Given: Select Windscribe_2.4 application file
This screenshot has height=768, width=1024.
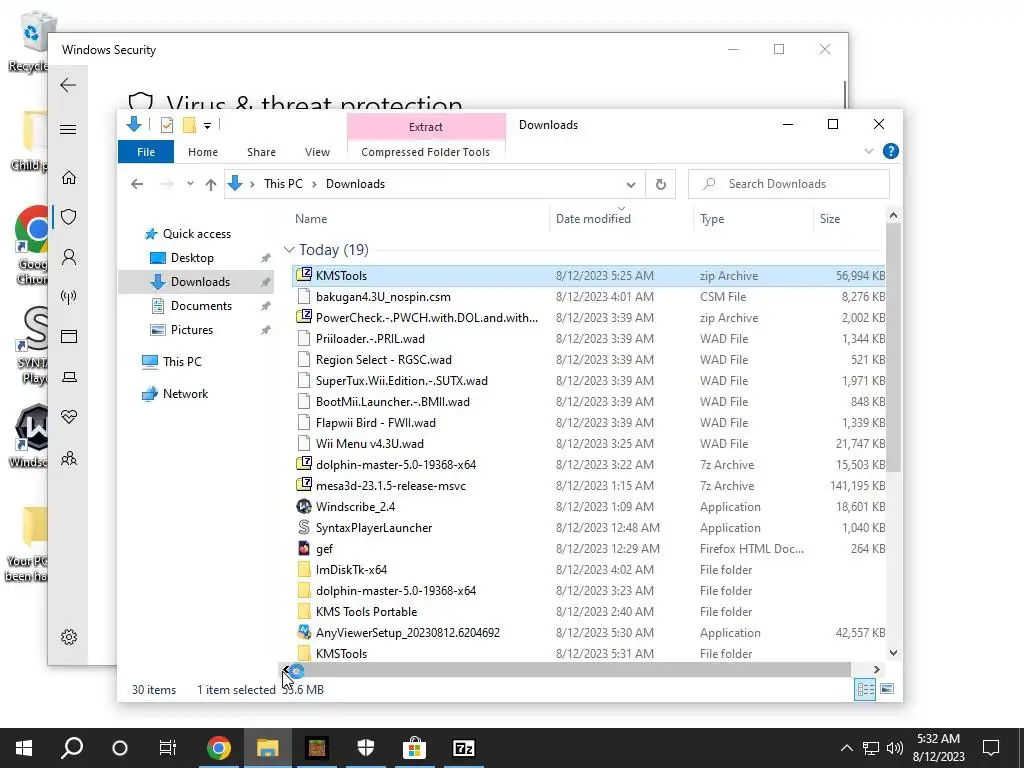Looking at the screenshot, I should pyautogui.click(x=588, y=507).
